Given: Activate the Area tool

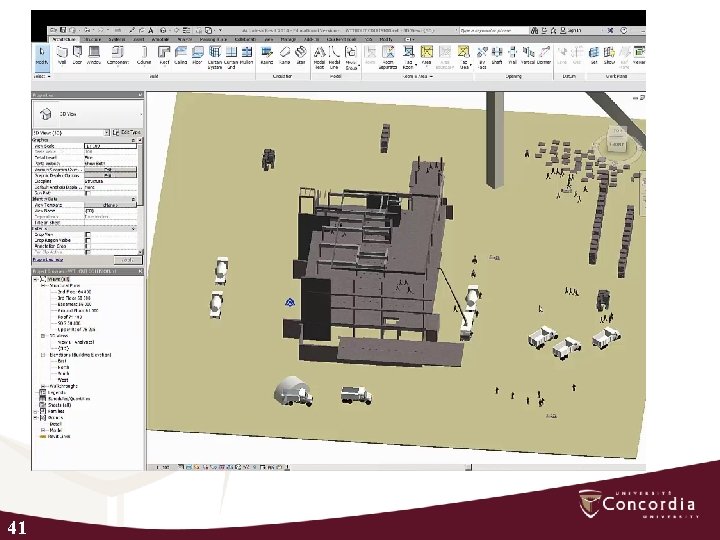Looking at the screenshot, I should point(427,56).
